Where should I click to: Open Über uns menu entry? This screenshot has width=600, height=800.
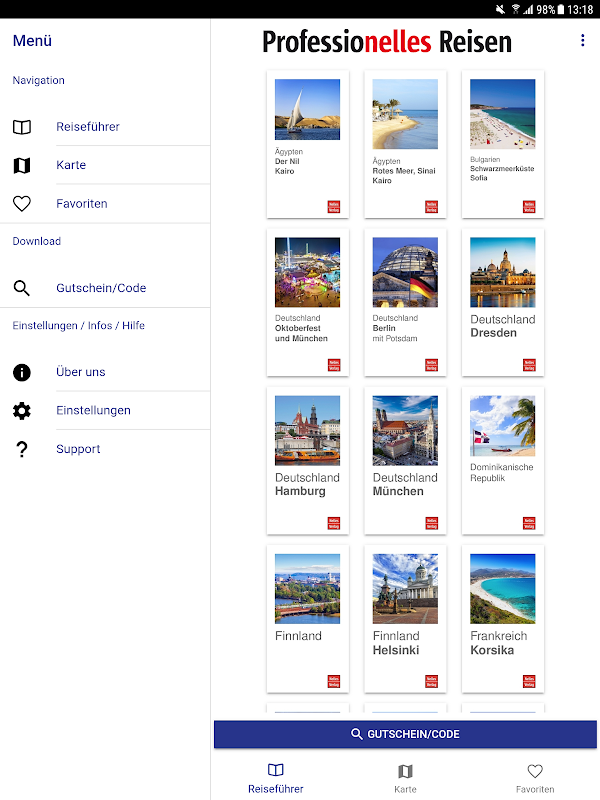pyautogui.click(x=81, y=372)
